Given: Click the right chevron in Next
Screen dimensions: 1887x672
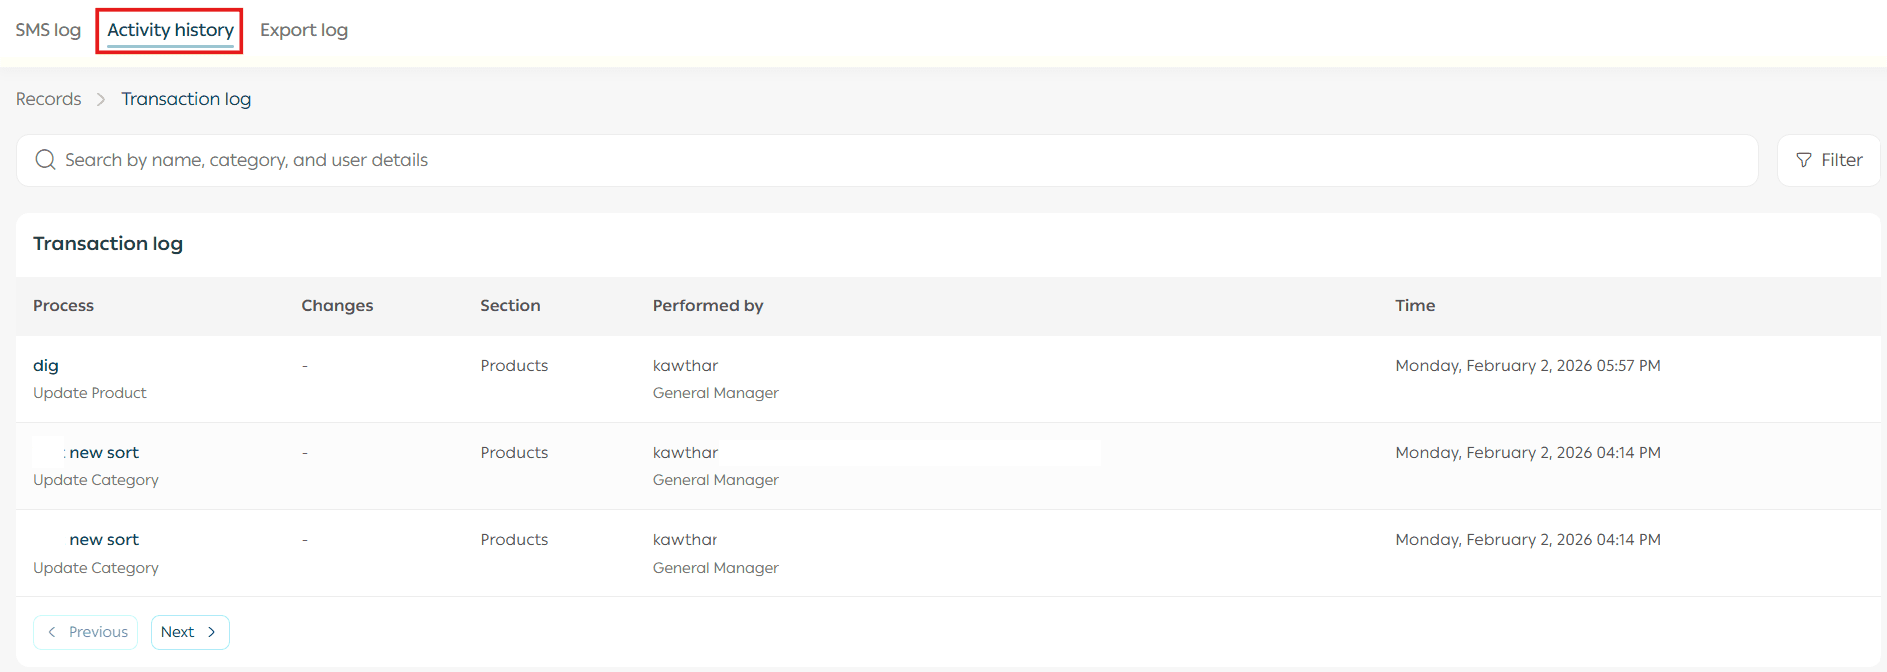Looking at the screenshot, I should (212, 632).
